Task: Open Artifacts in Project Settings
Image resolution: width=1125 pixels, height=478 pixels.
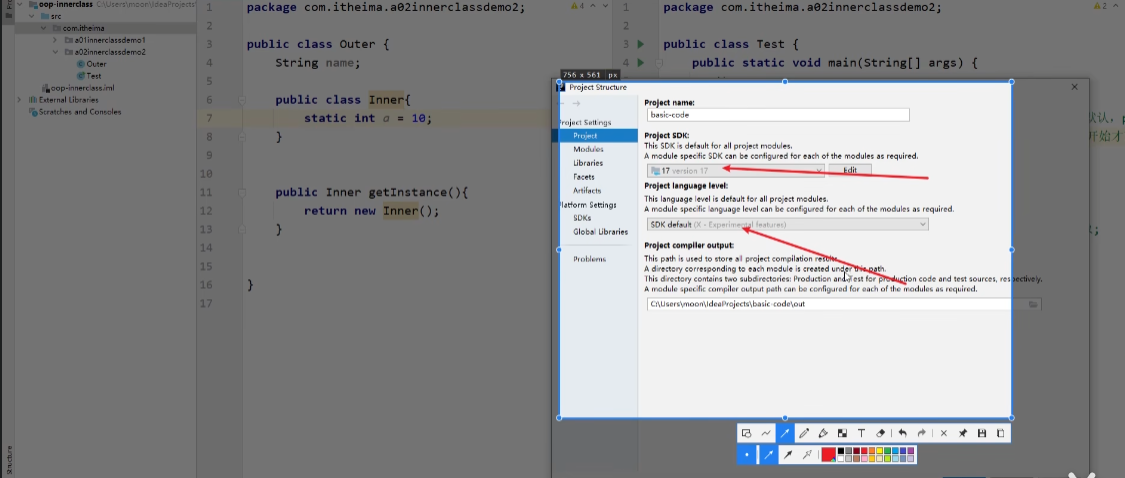Action: (x=587, y=190)
